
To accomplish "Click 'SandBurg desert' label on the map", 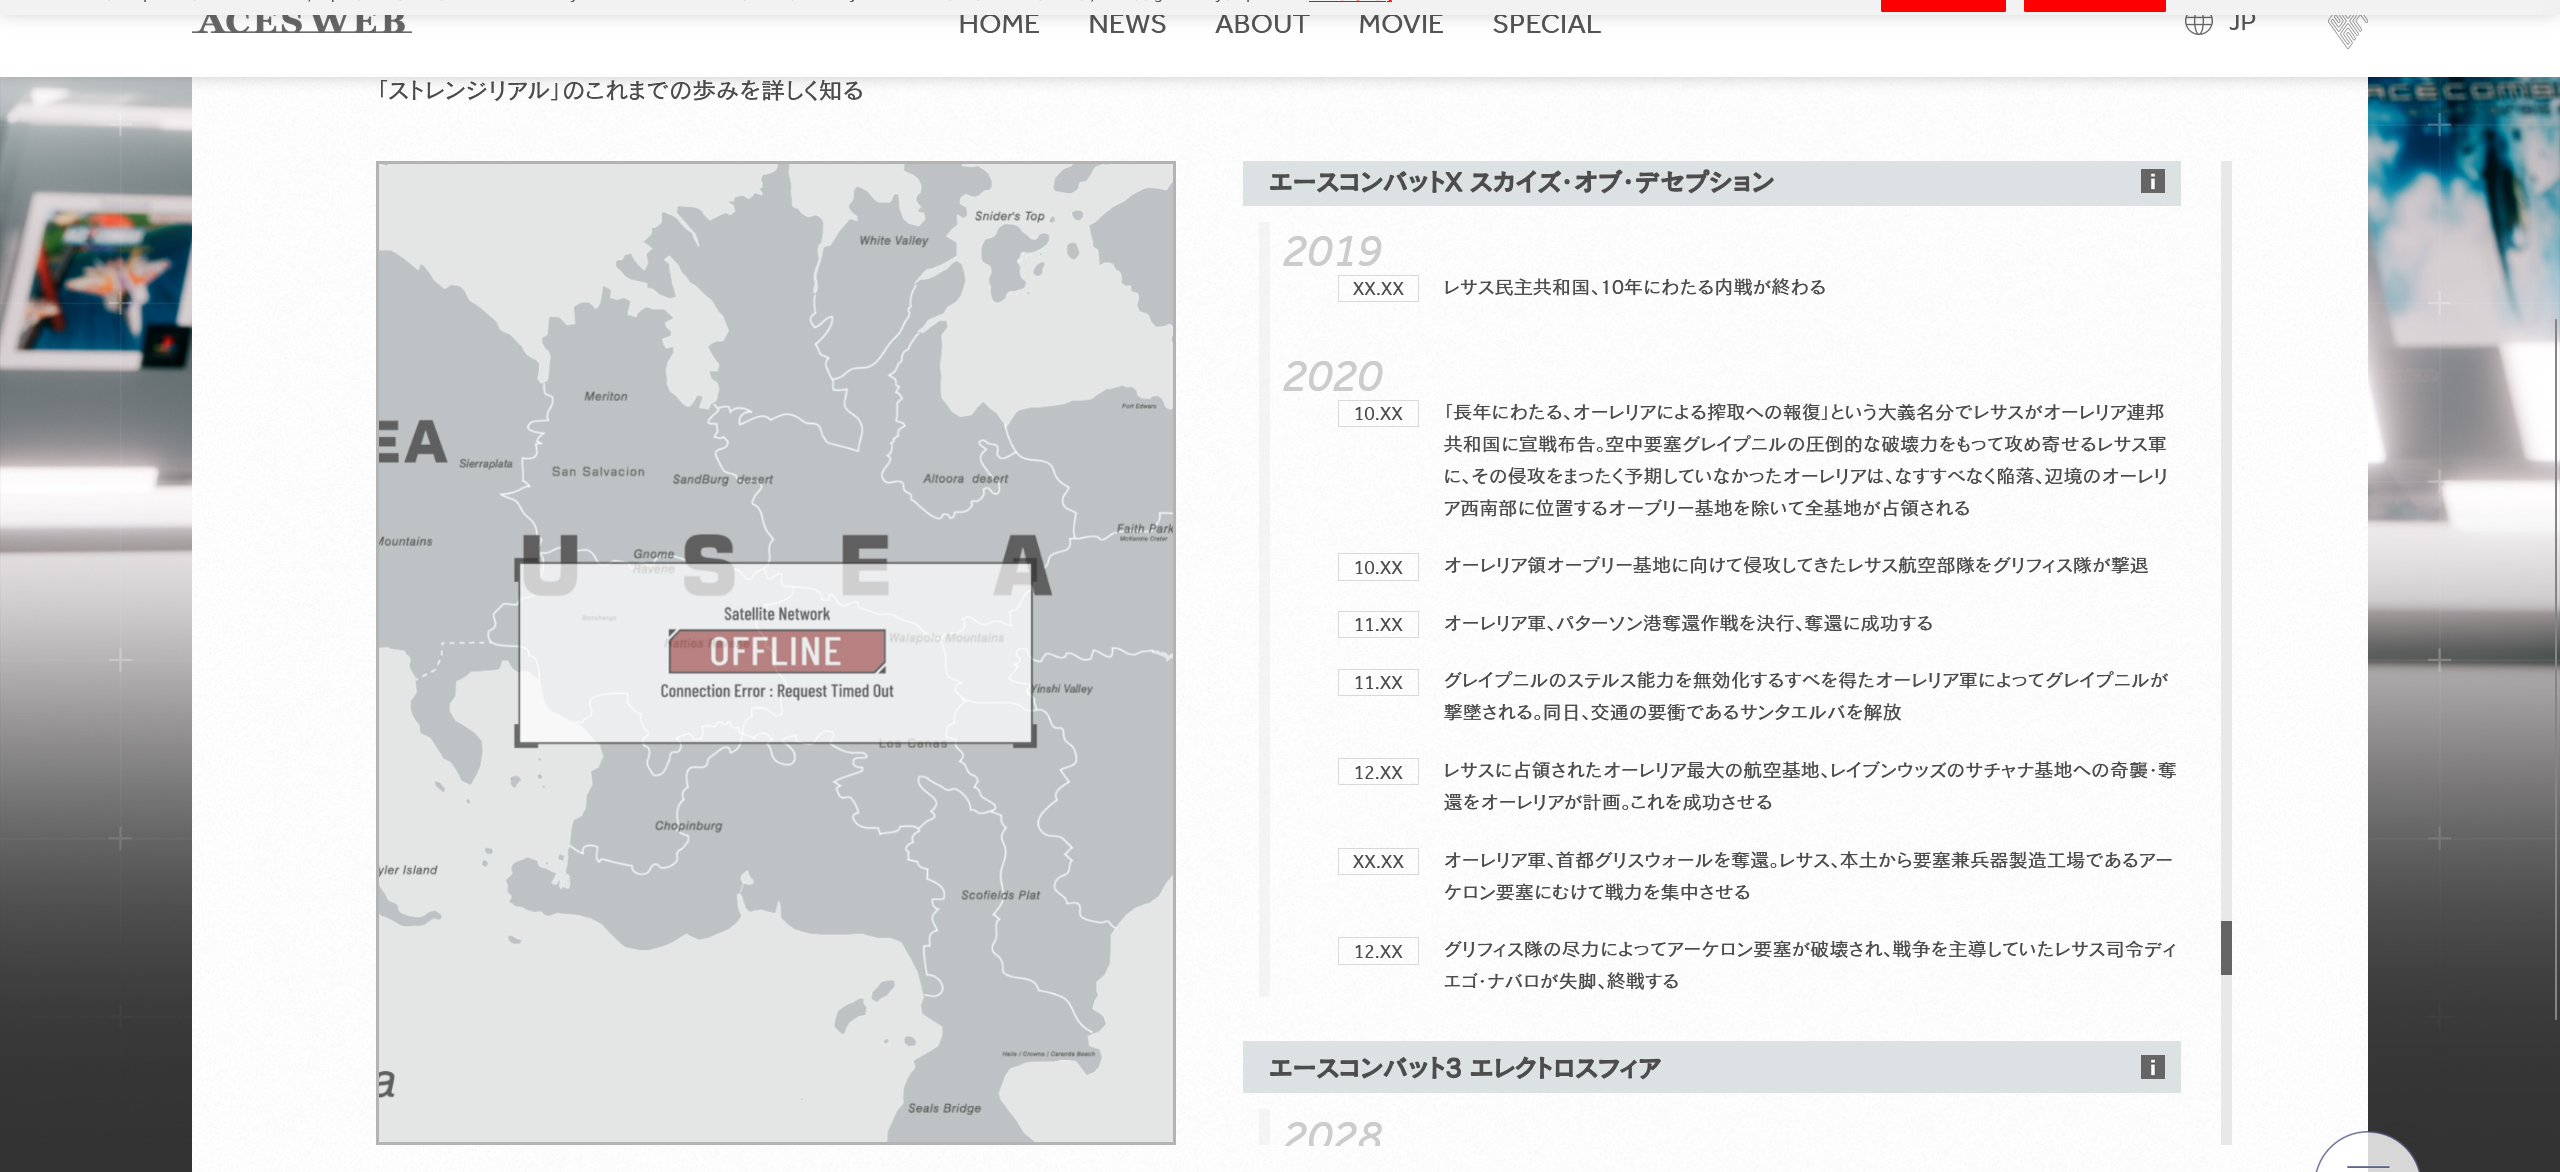I will (x=722, y=479).
